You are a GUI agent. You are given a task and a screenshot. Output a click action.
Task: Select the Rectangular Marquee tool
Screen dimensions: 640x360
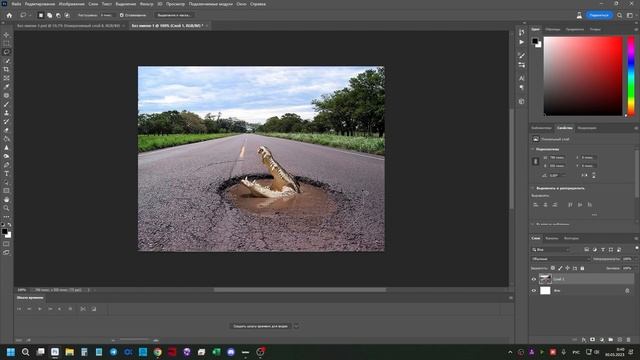pos(6,43)
